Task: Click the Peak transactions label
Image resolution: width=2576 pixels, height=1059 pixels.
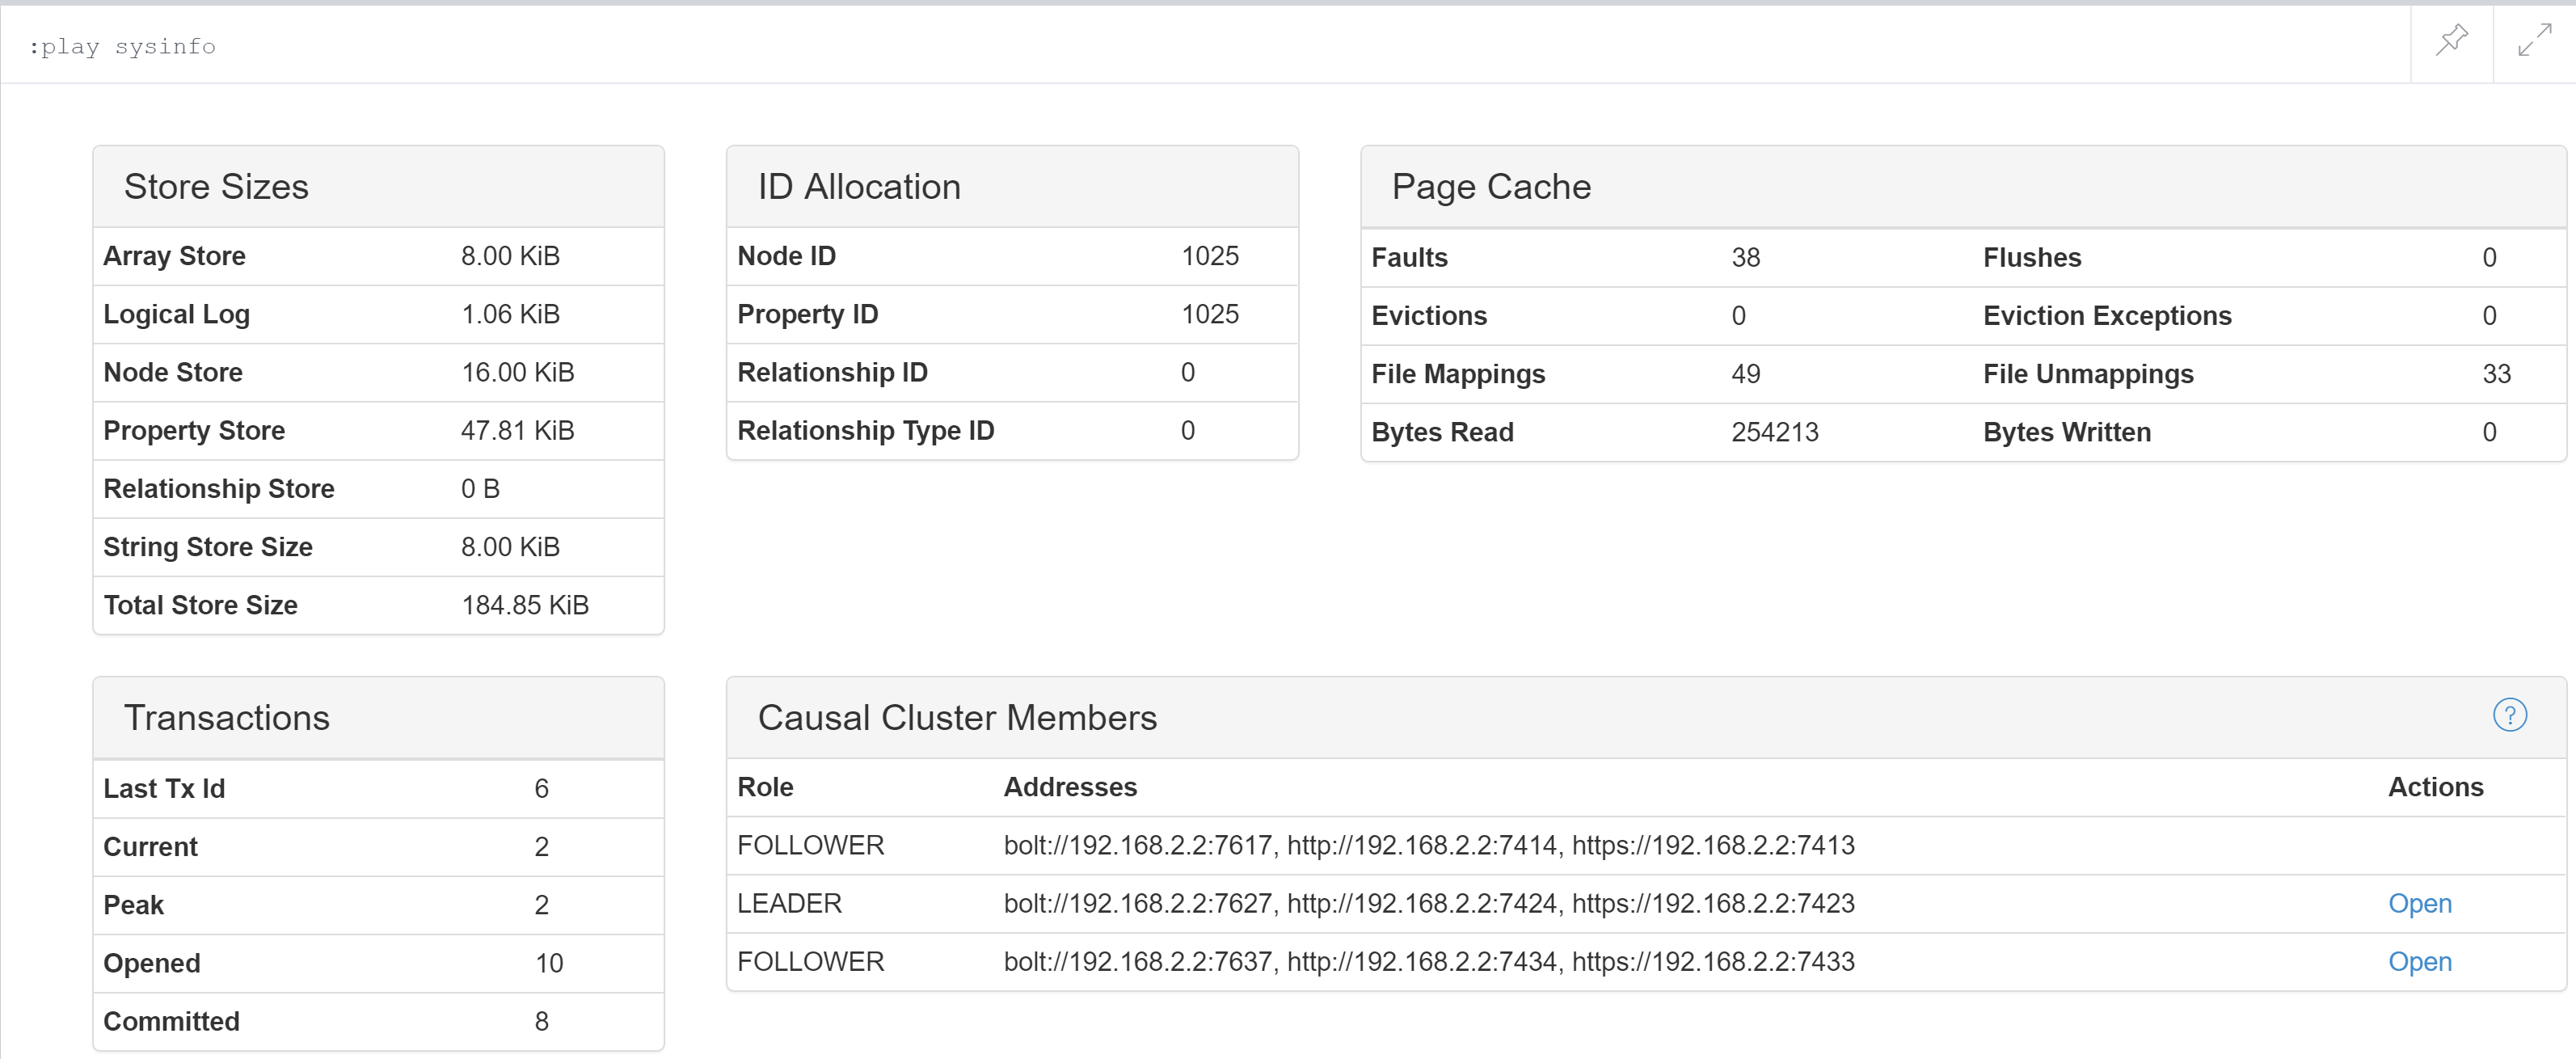Action: [x=133, y=905]
